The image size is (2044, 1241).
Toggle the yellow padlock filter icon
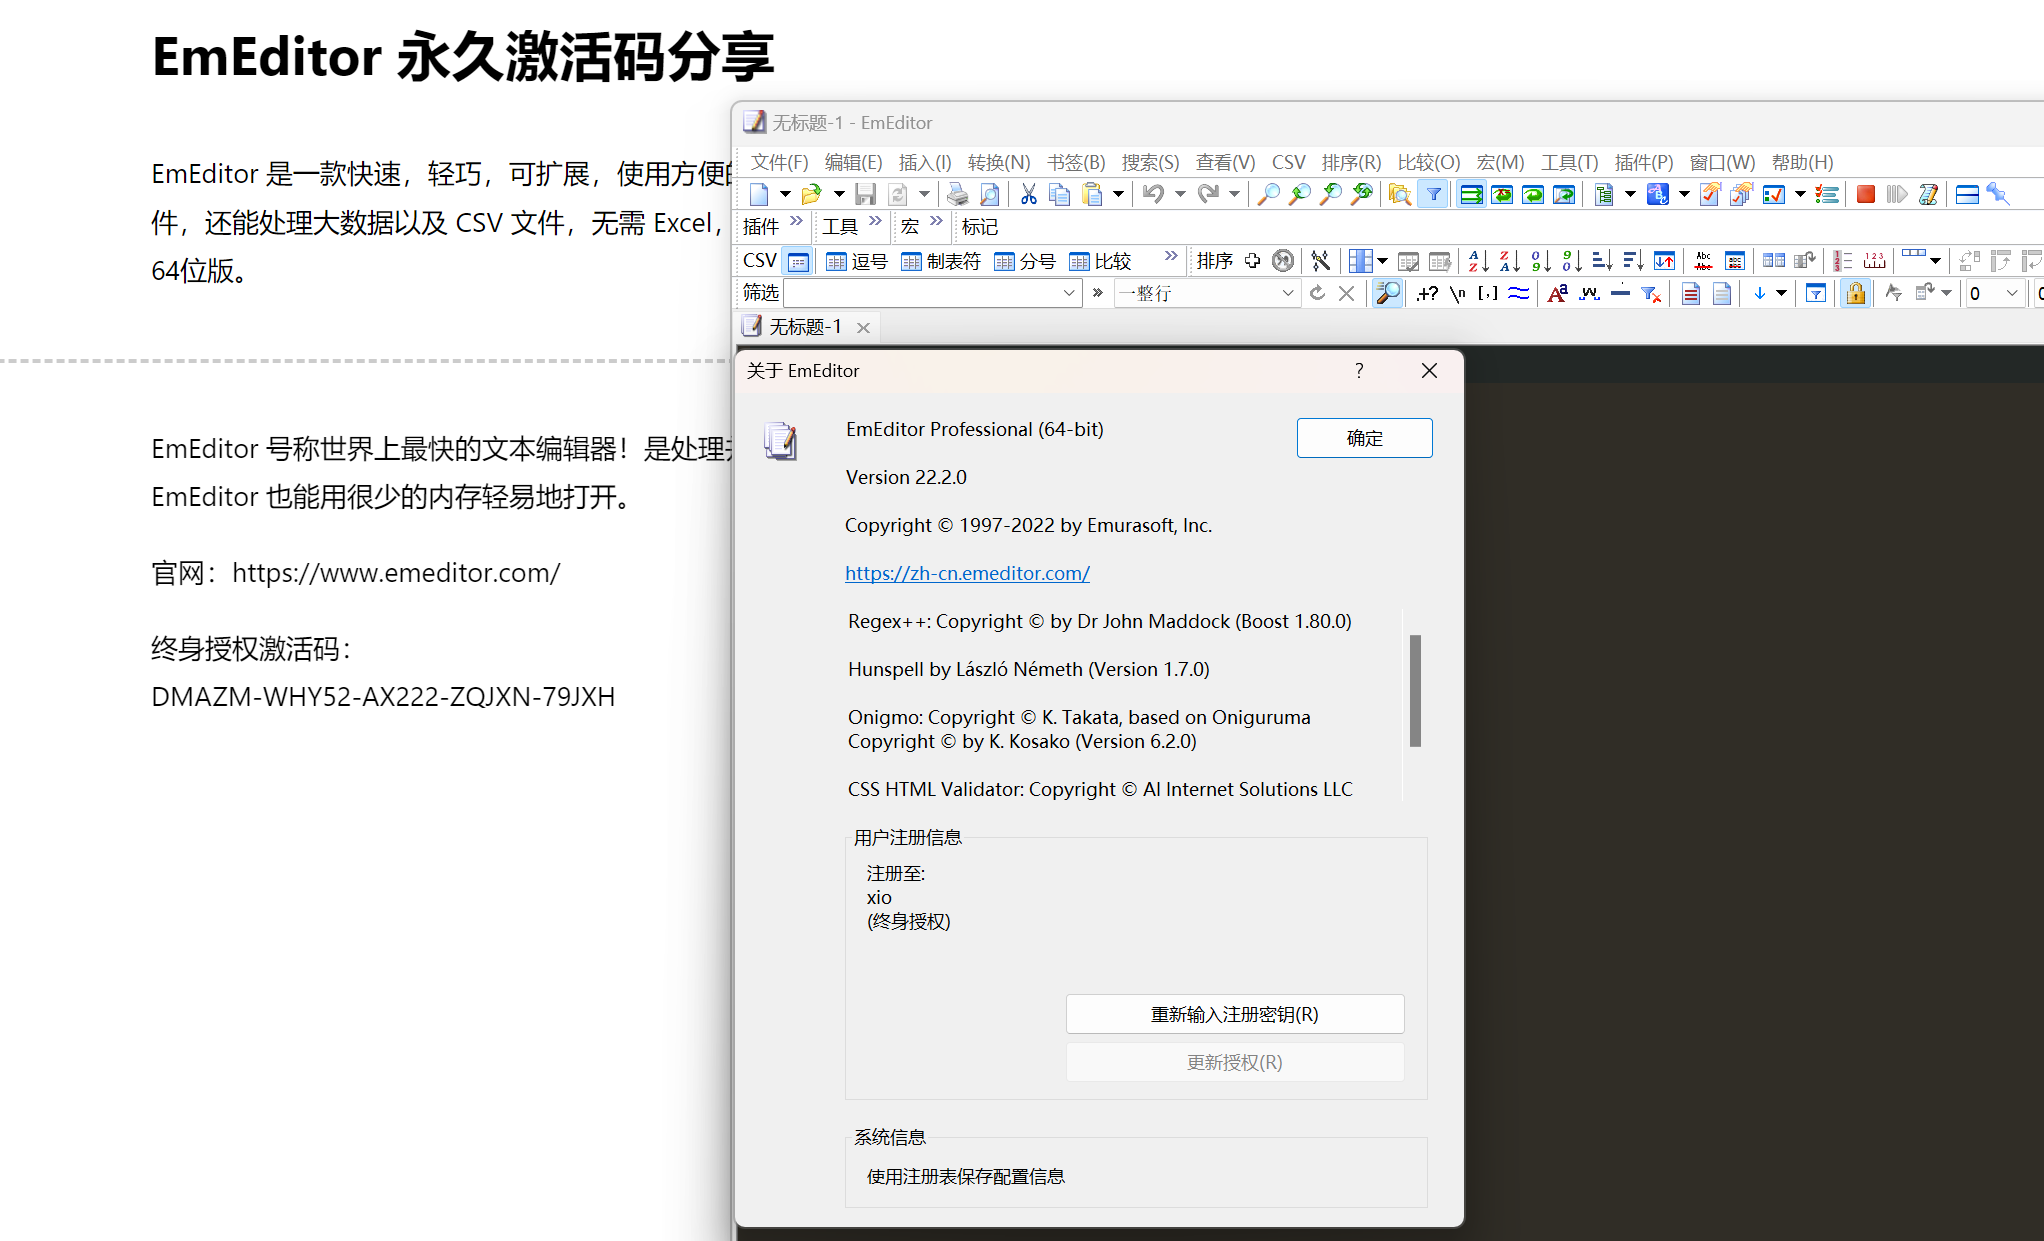1856,293
